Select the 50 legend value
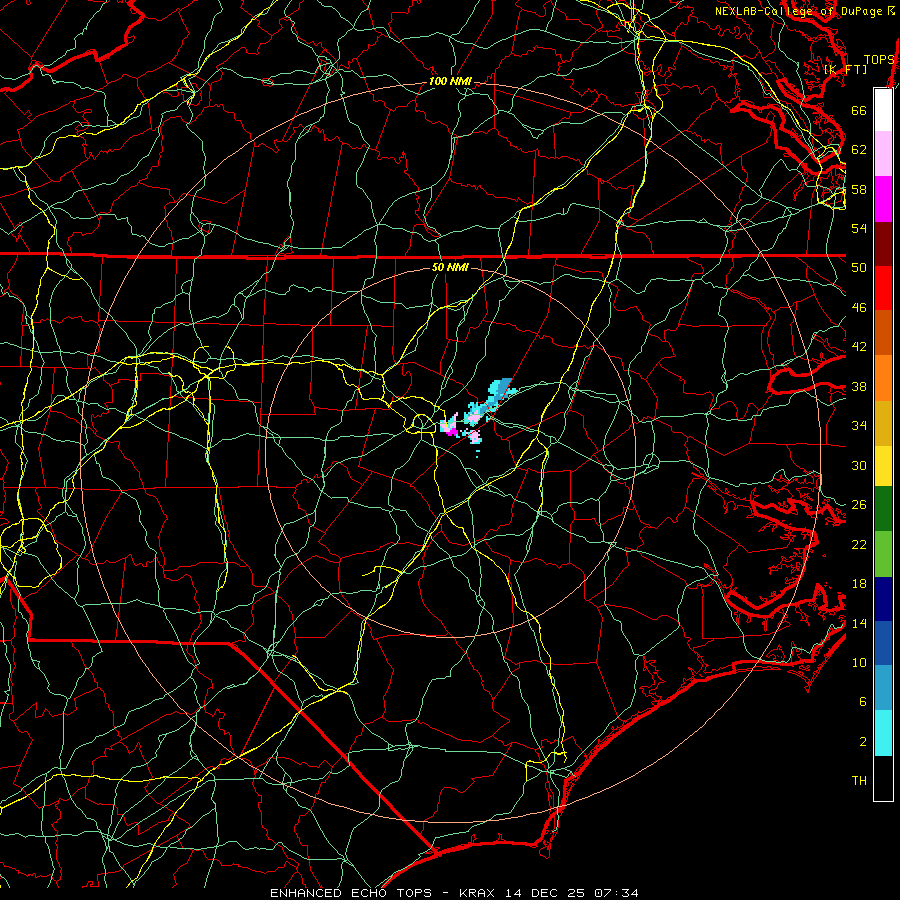Screen dimensions: 900x900 point(859,267)
